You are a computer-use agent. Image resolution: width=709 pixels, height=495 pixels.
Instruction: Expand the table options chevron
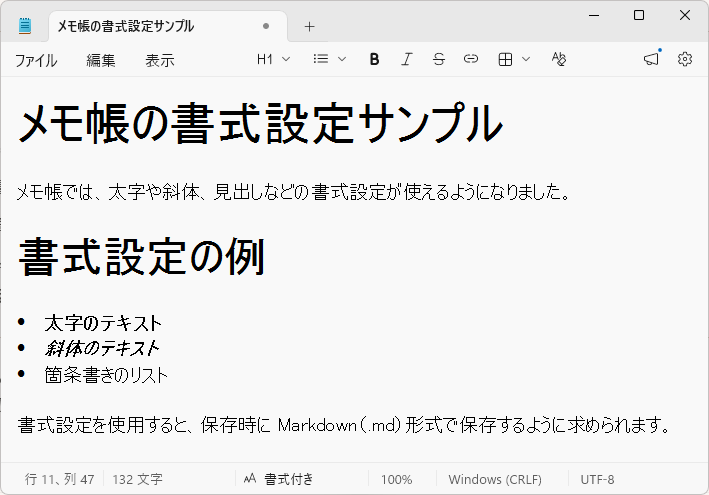coord(526,59)
